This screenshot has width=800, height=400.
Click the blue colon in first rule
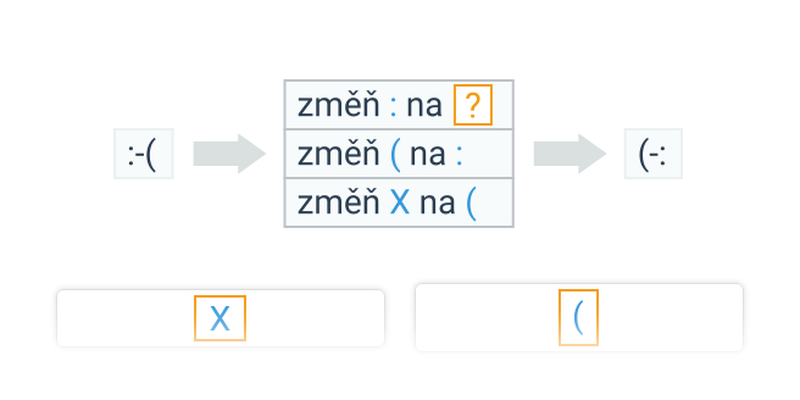(393, 107)
